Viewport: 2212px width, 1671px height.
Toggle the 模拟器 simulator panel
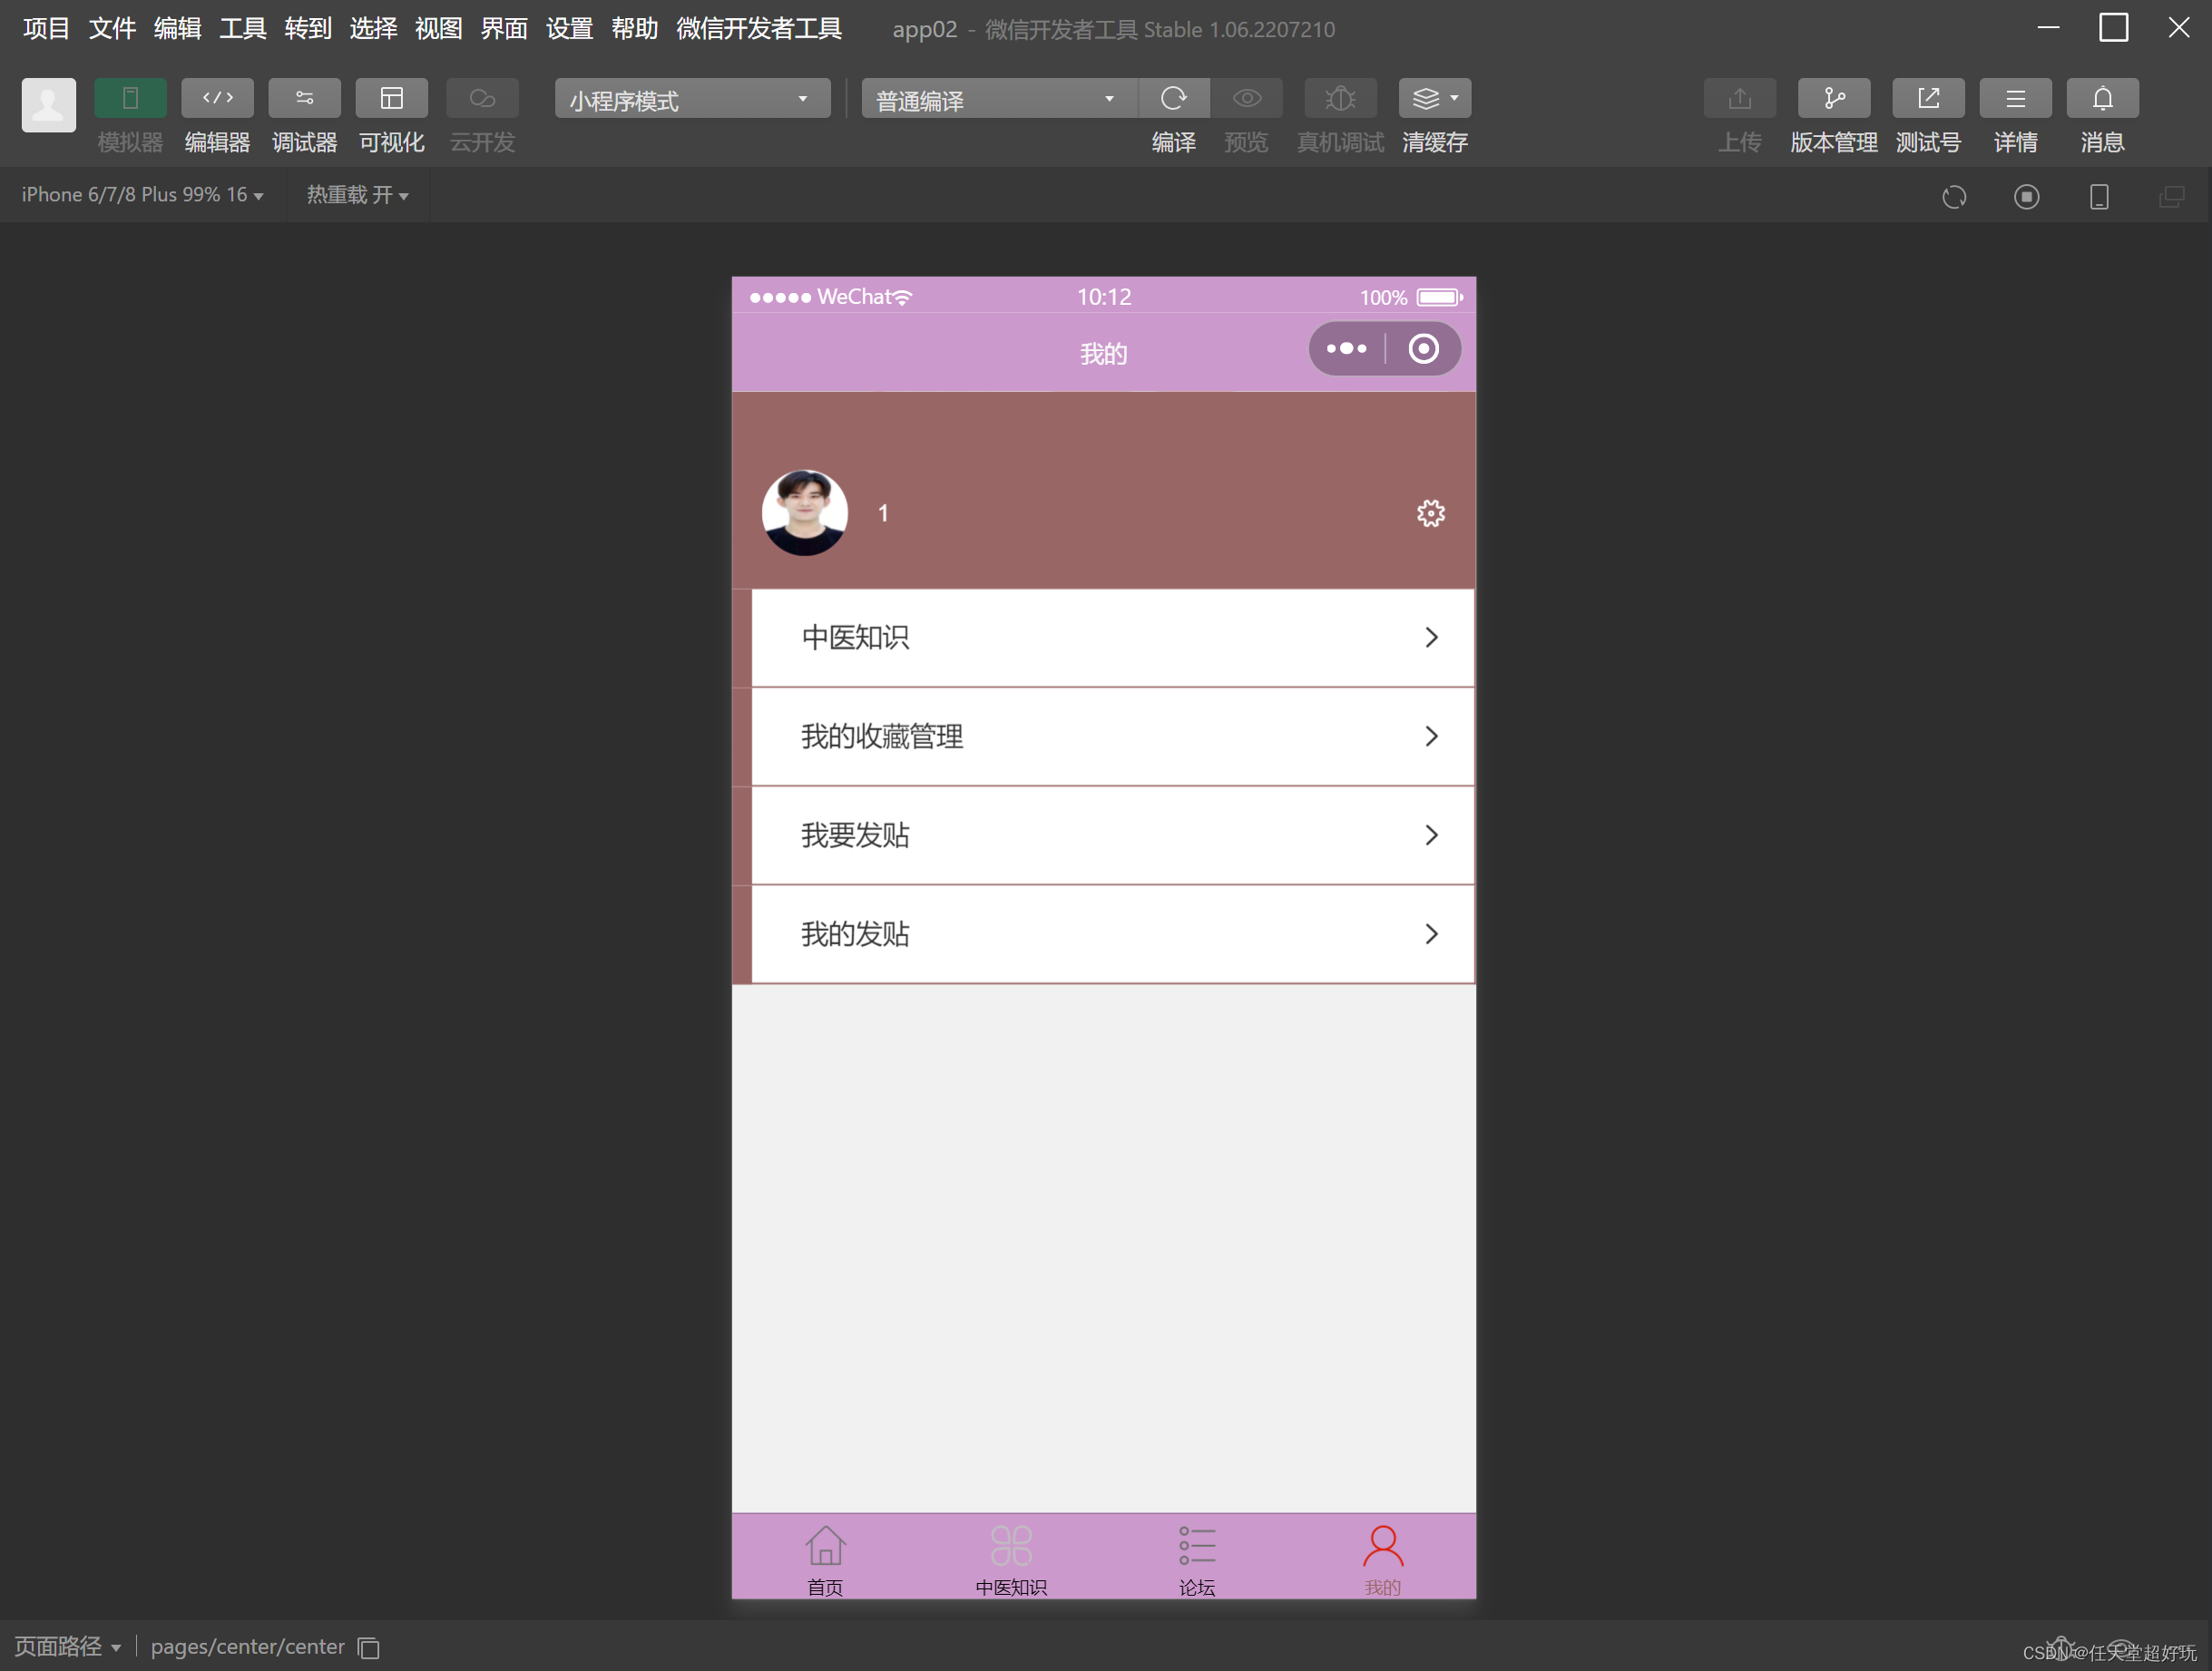pos(130,98)
